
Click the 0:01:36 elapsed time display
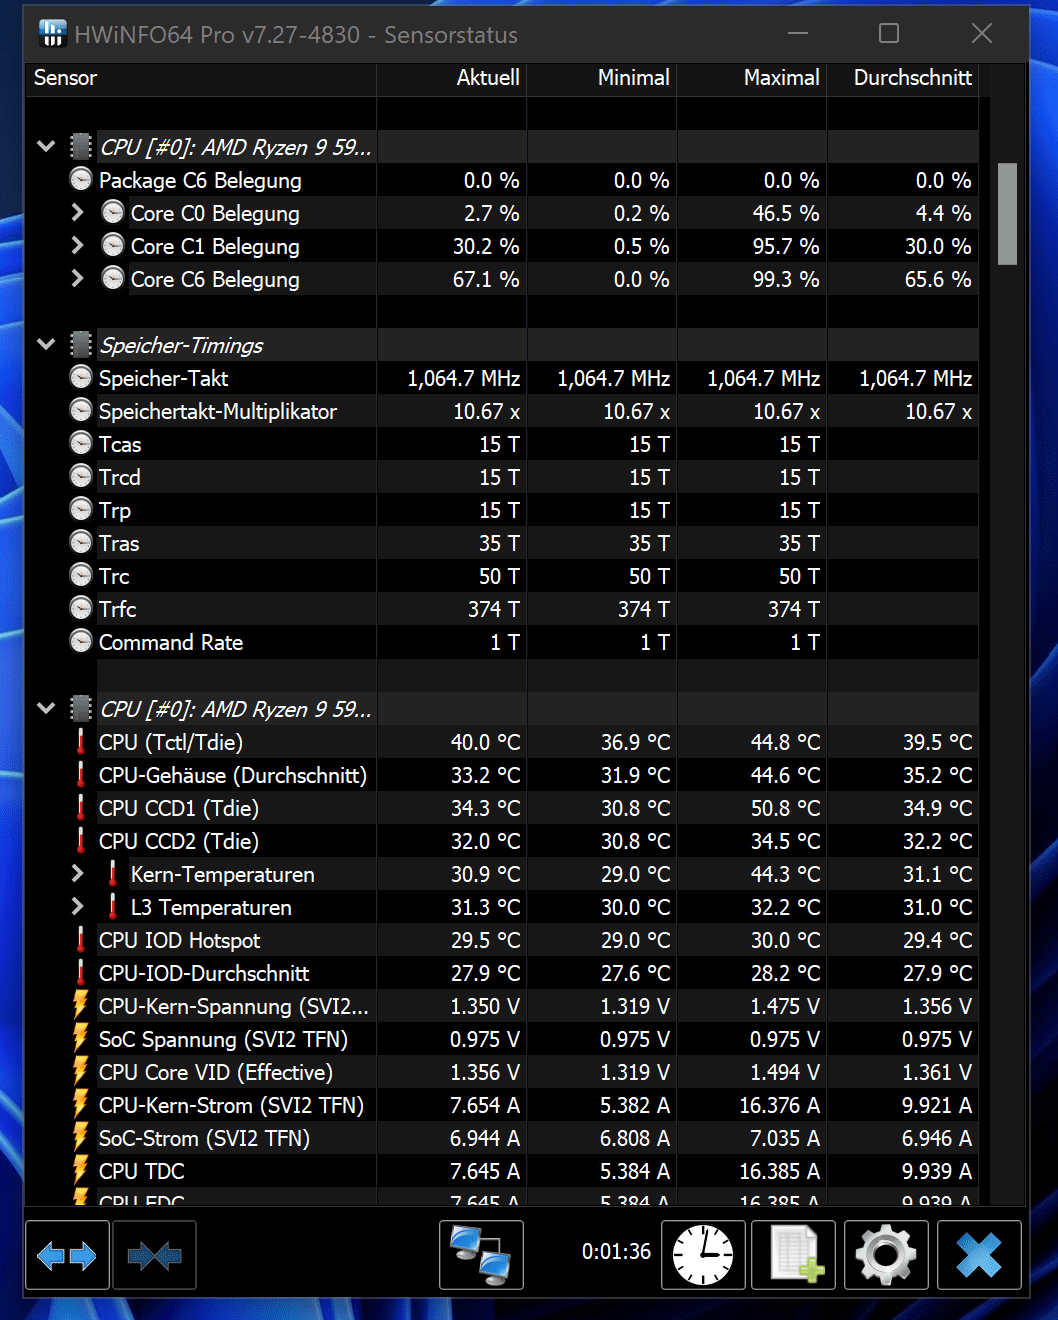pyautogui.click(x=616, y=1252)
